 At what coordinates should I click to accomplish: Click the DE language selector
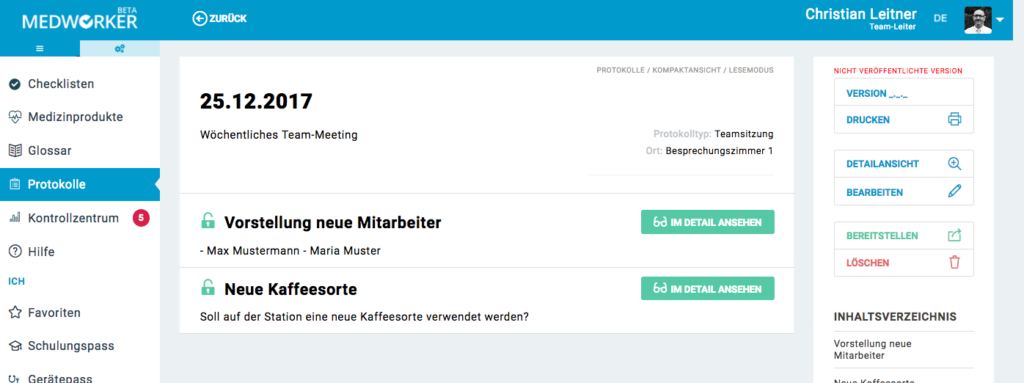point(940,19)
